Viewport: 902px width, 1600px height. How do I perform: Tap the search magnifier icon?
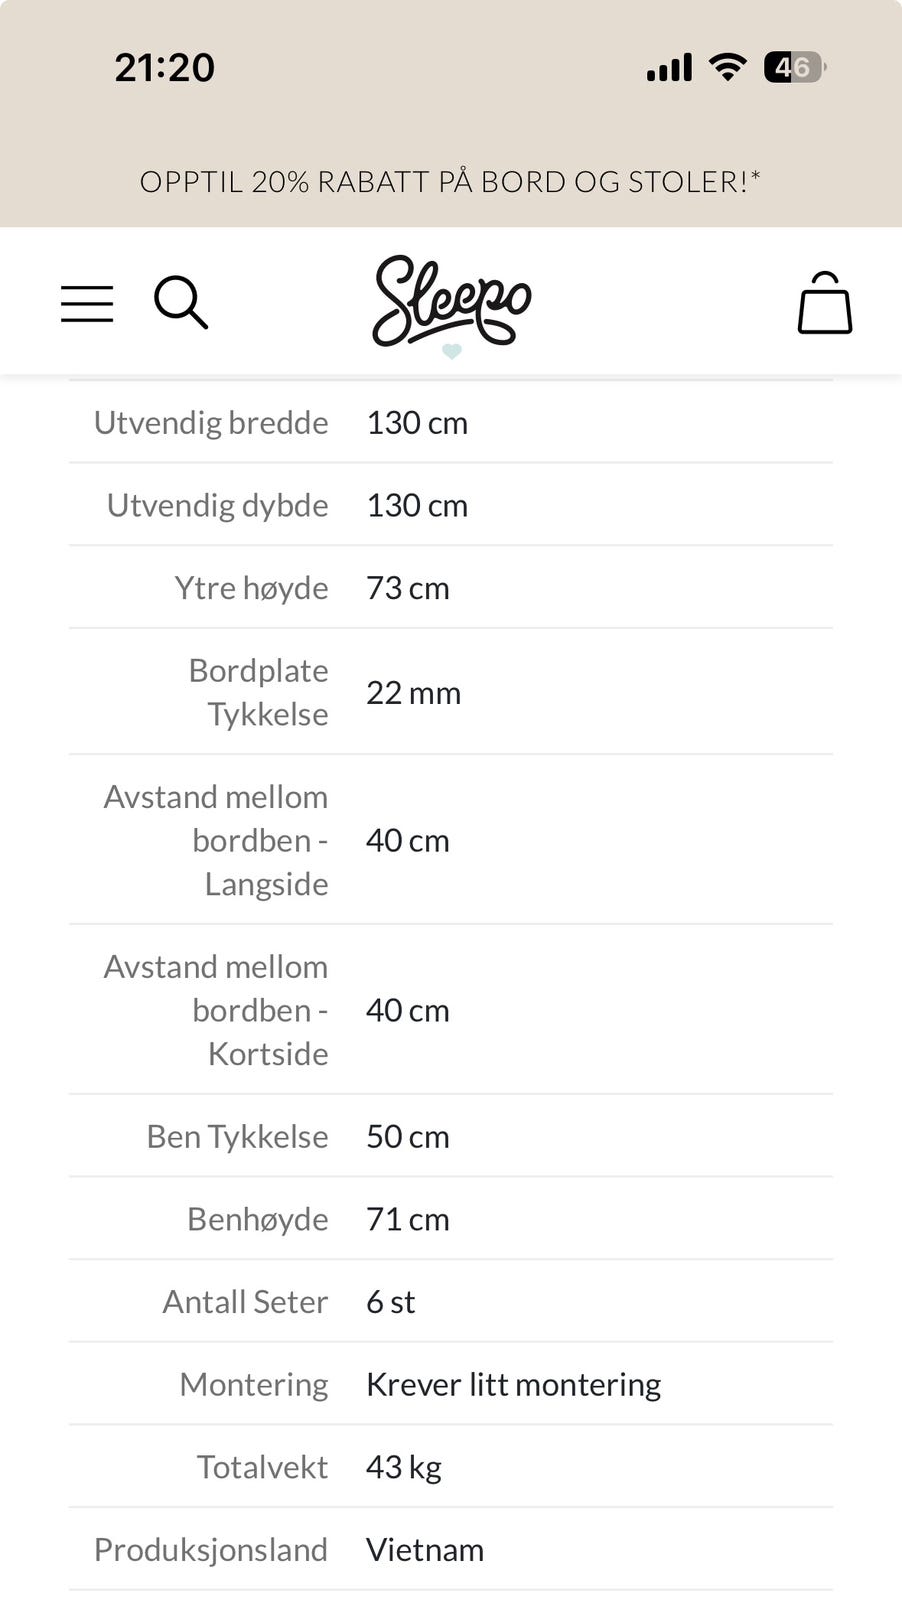181,302
